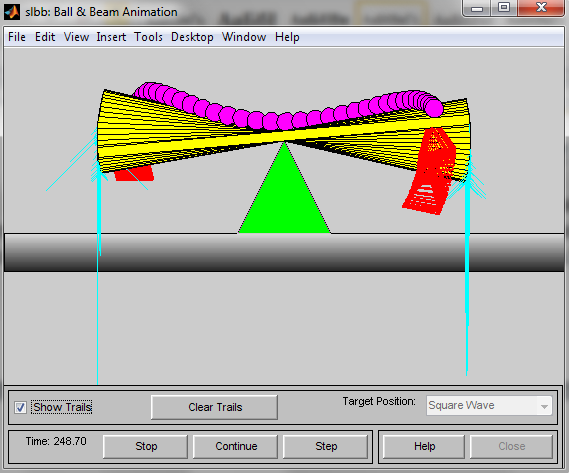The height and width of the screenshot is (473, 569).
Task: Open the Edit menu
Action: click(x=45, y=37)
